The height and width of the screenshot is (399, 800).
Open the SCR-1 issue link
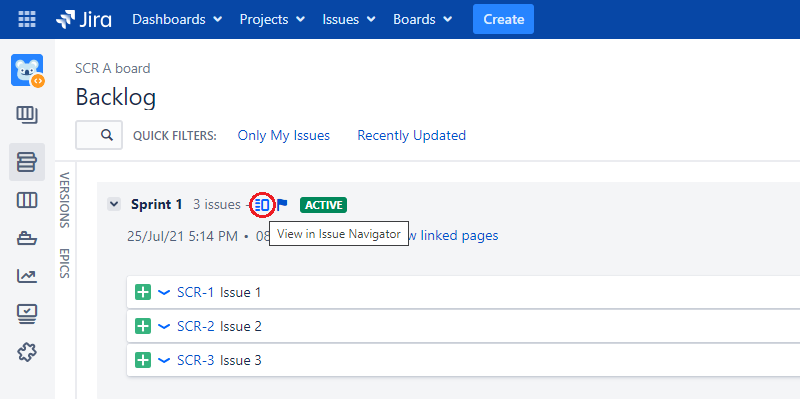pyautogui.click(x=195, y=292)
